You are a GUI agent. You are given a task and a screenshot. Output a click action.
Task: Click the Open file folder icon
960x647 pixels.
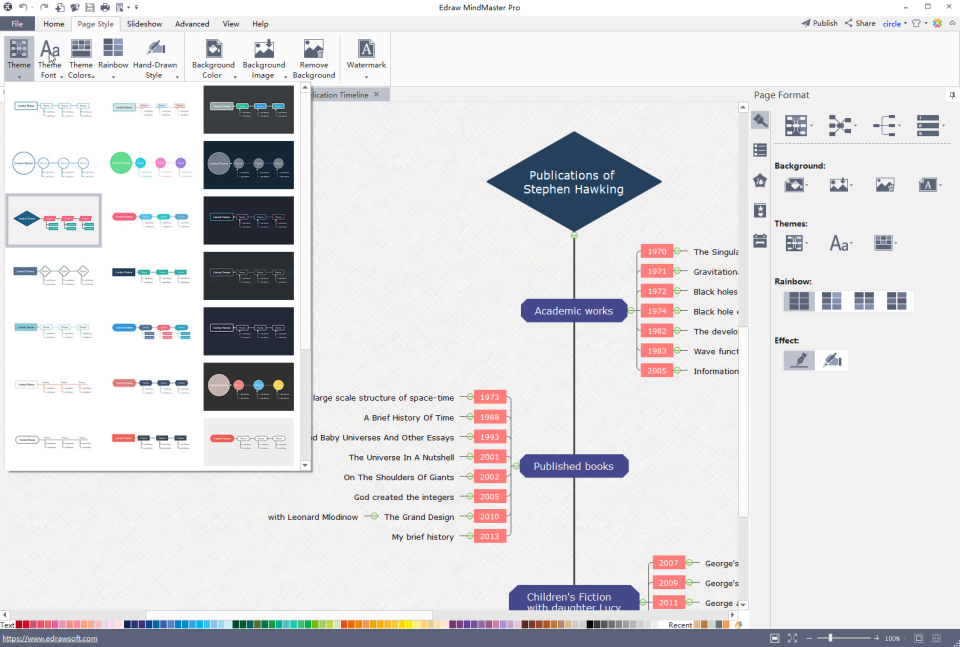click(x=75, y=7)
